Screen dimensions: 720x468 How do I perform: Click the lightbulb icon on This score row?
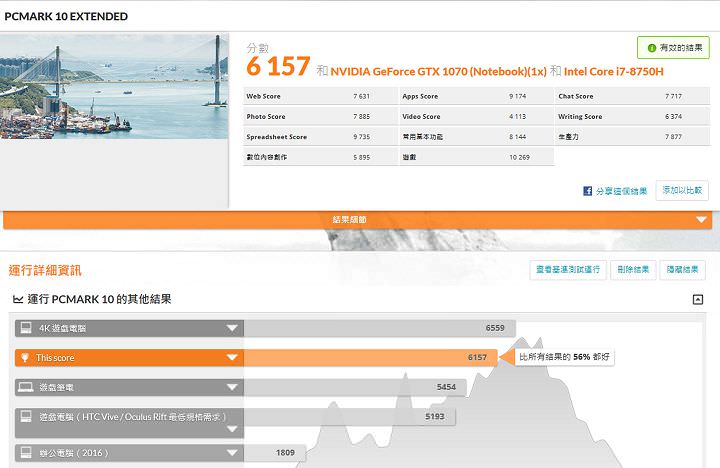[24, 357]
